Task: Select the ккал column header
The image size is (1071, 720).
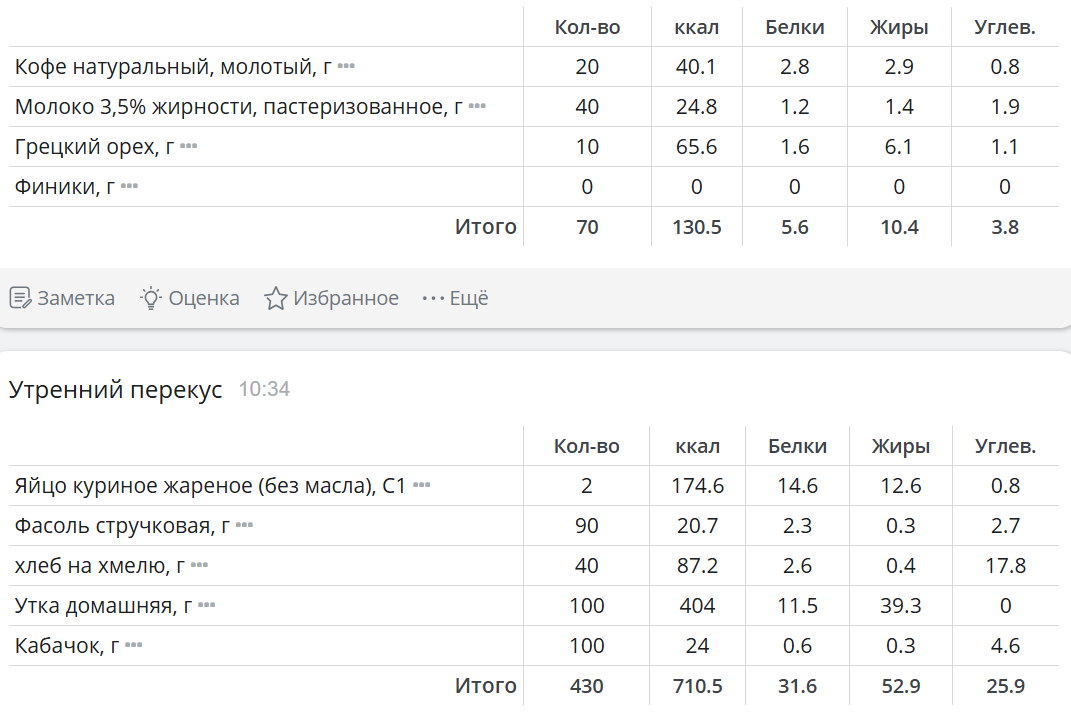Action: [x=696, y=27]
